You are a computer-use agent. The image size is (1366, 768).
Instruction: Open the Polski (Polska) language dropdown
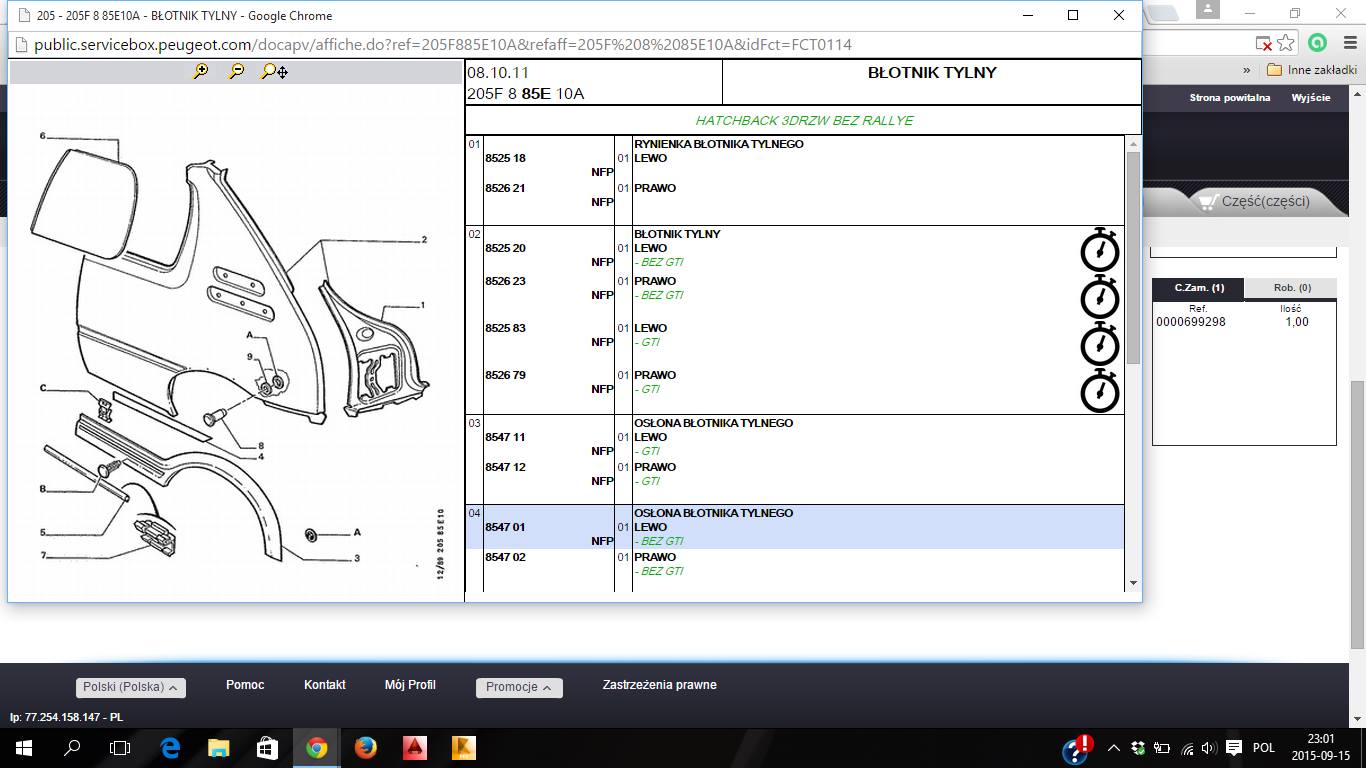(x=131, y=688)
